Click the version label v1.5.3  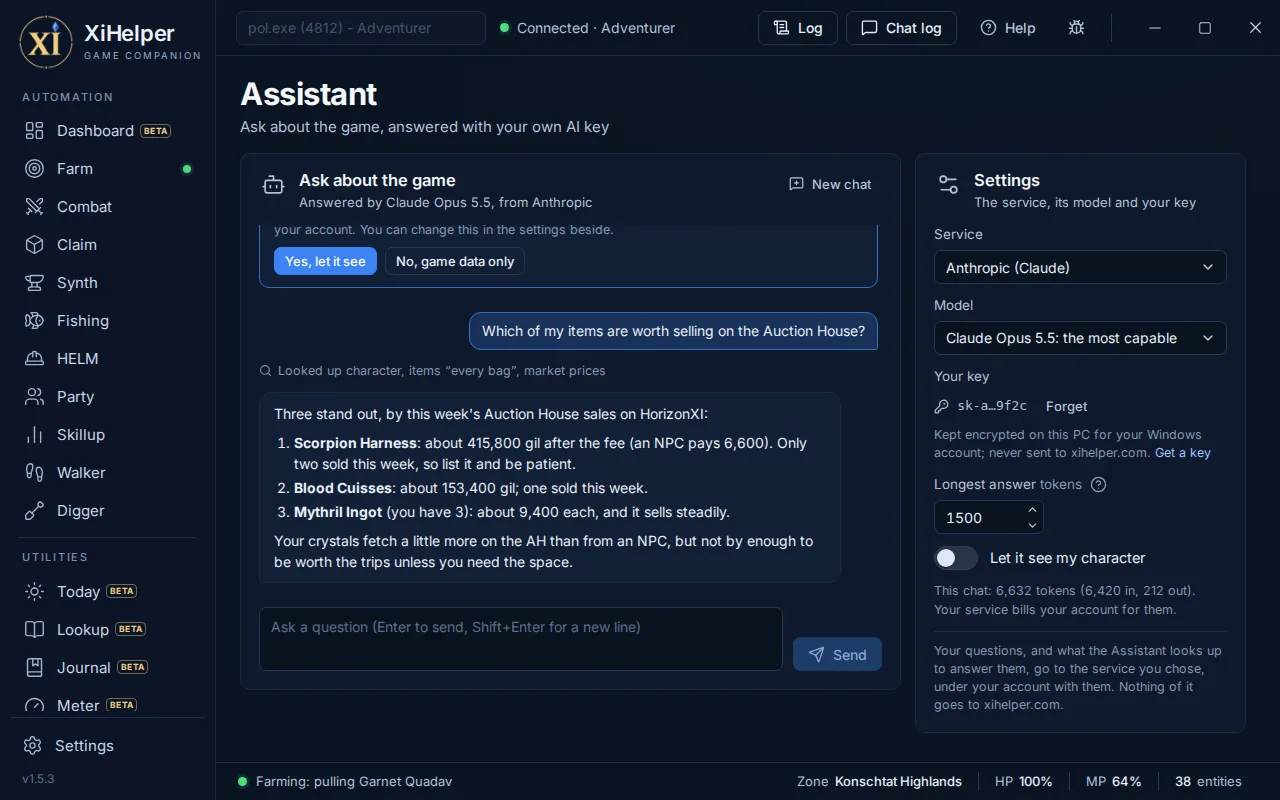[x=38, y=779]
